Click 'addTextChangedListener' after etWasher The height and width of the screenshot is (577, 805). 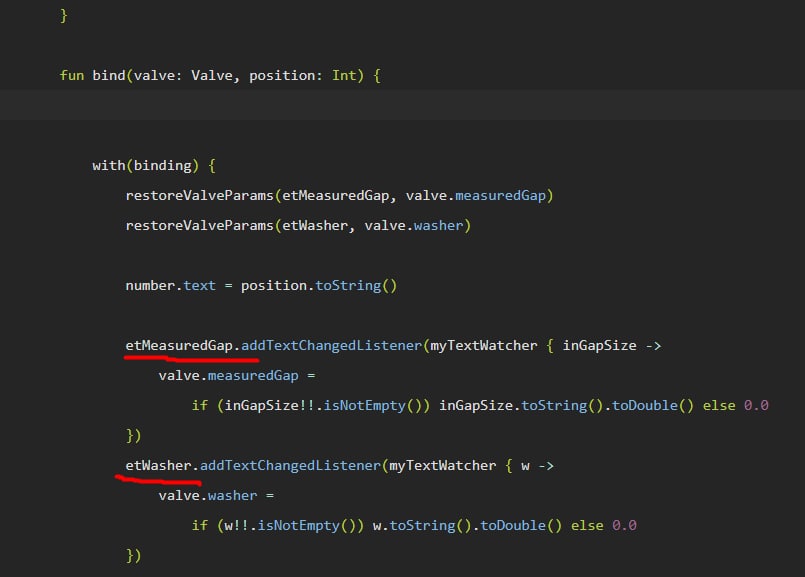[x=290, y=466]
